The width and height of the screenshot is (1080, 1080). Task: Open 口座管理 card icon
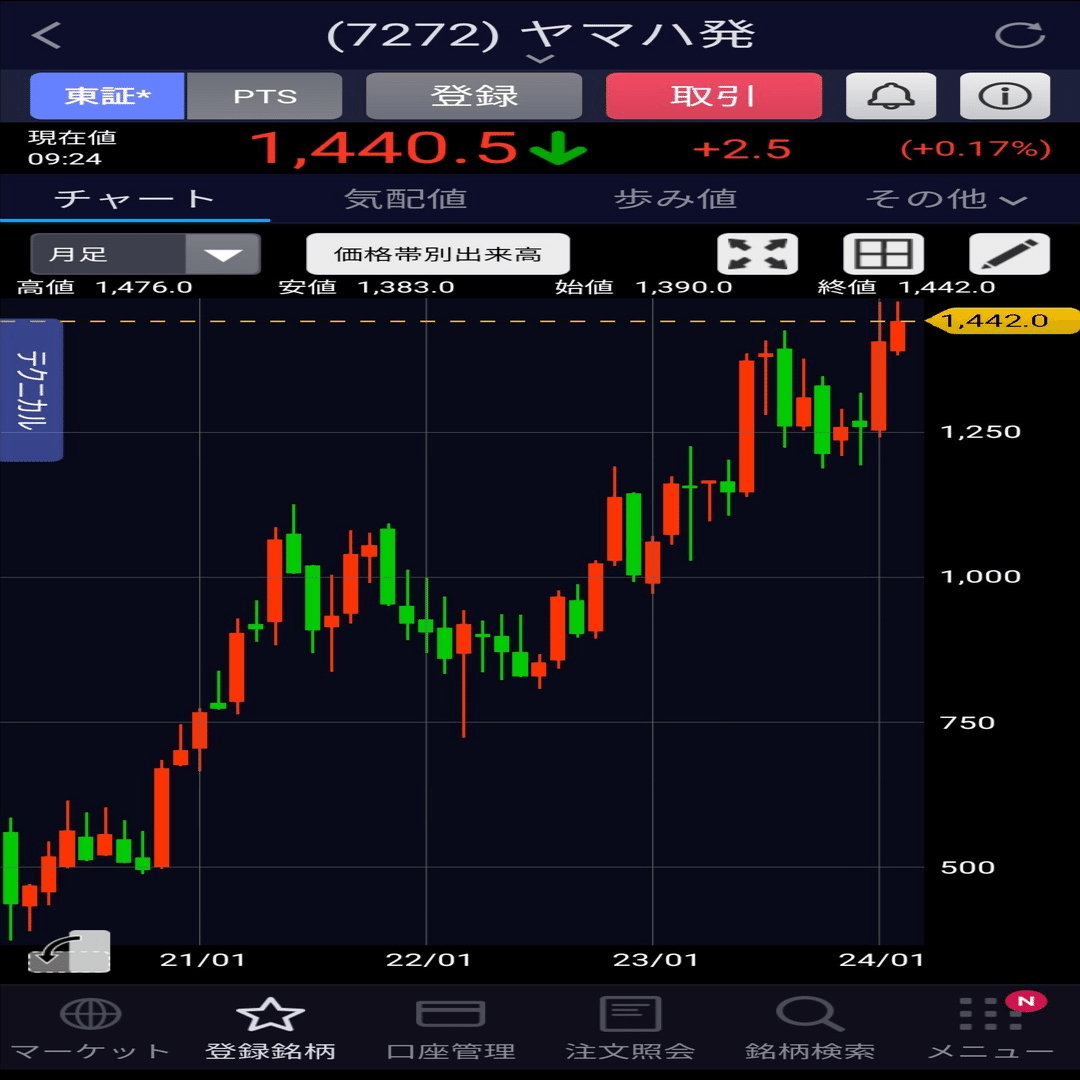(450, 1014)
